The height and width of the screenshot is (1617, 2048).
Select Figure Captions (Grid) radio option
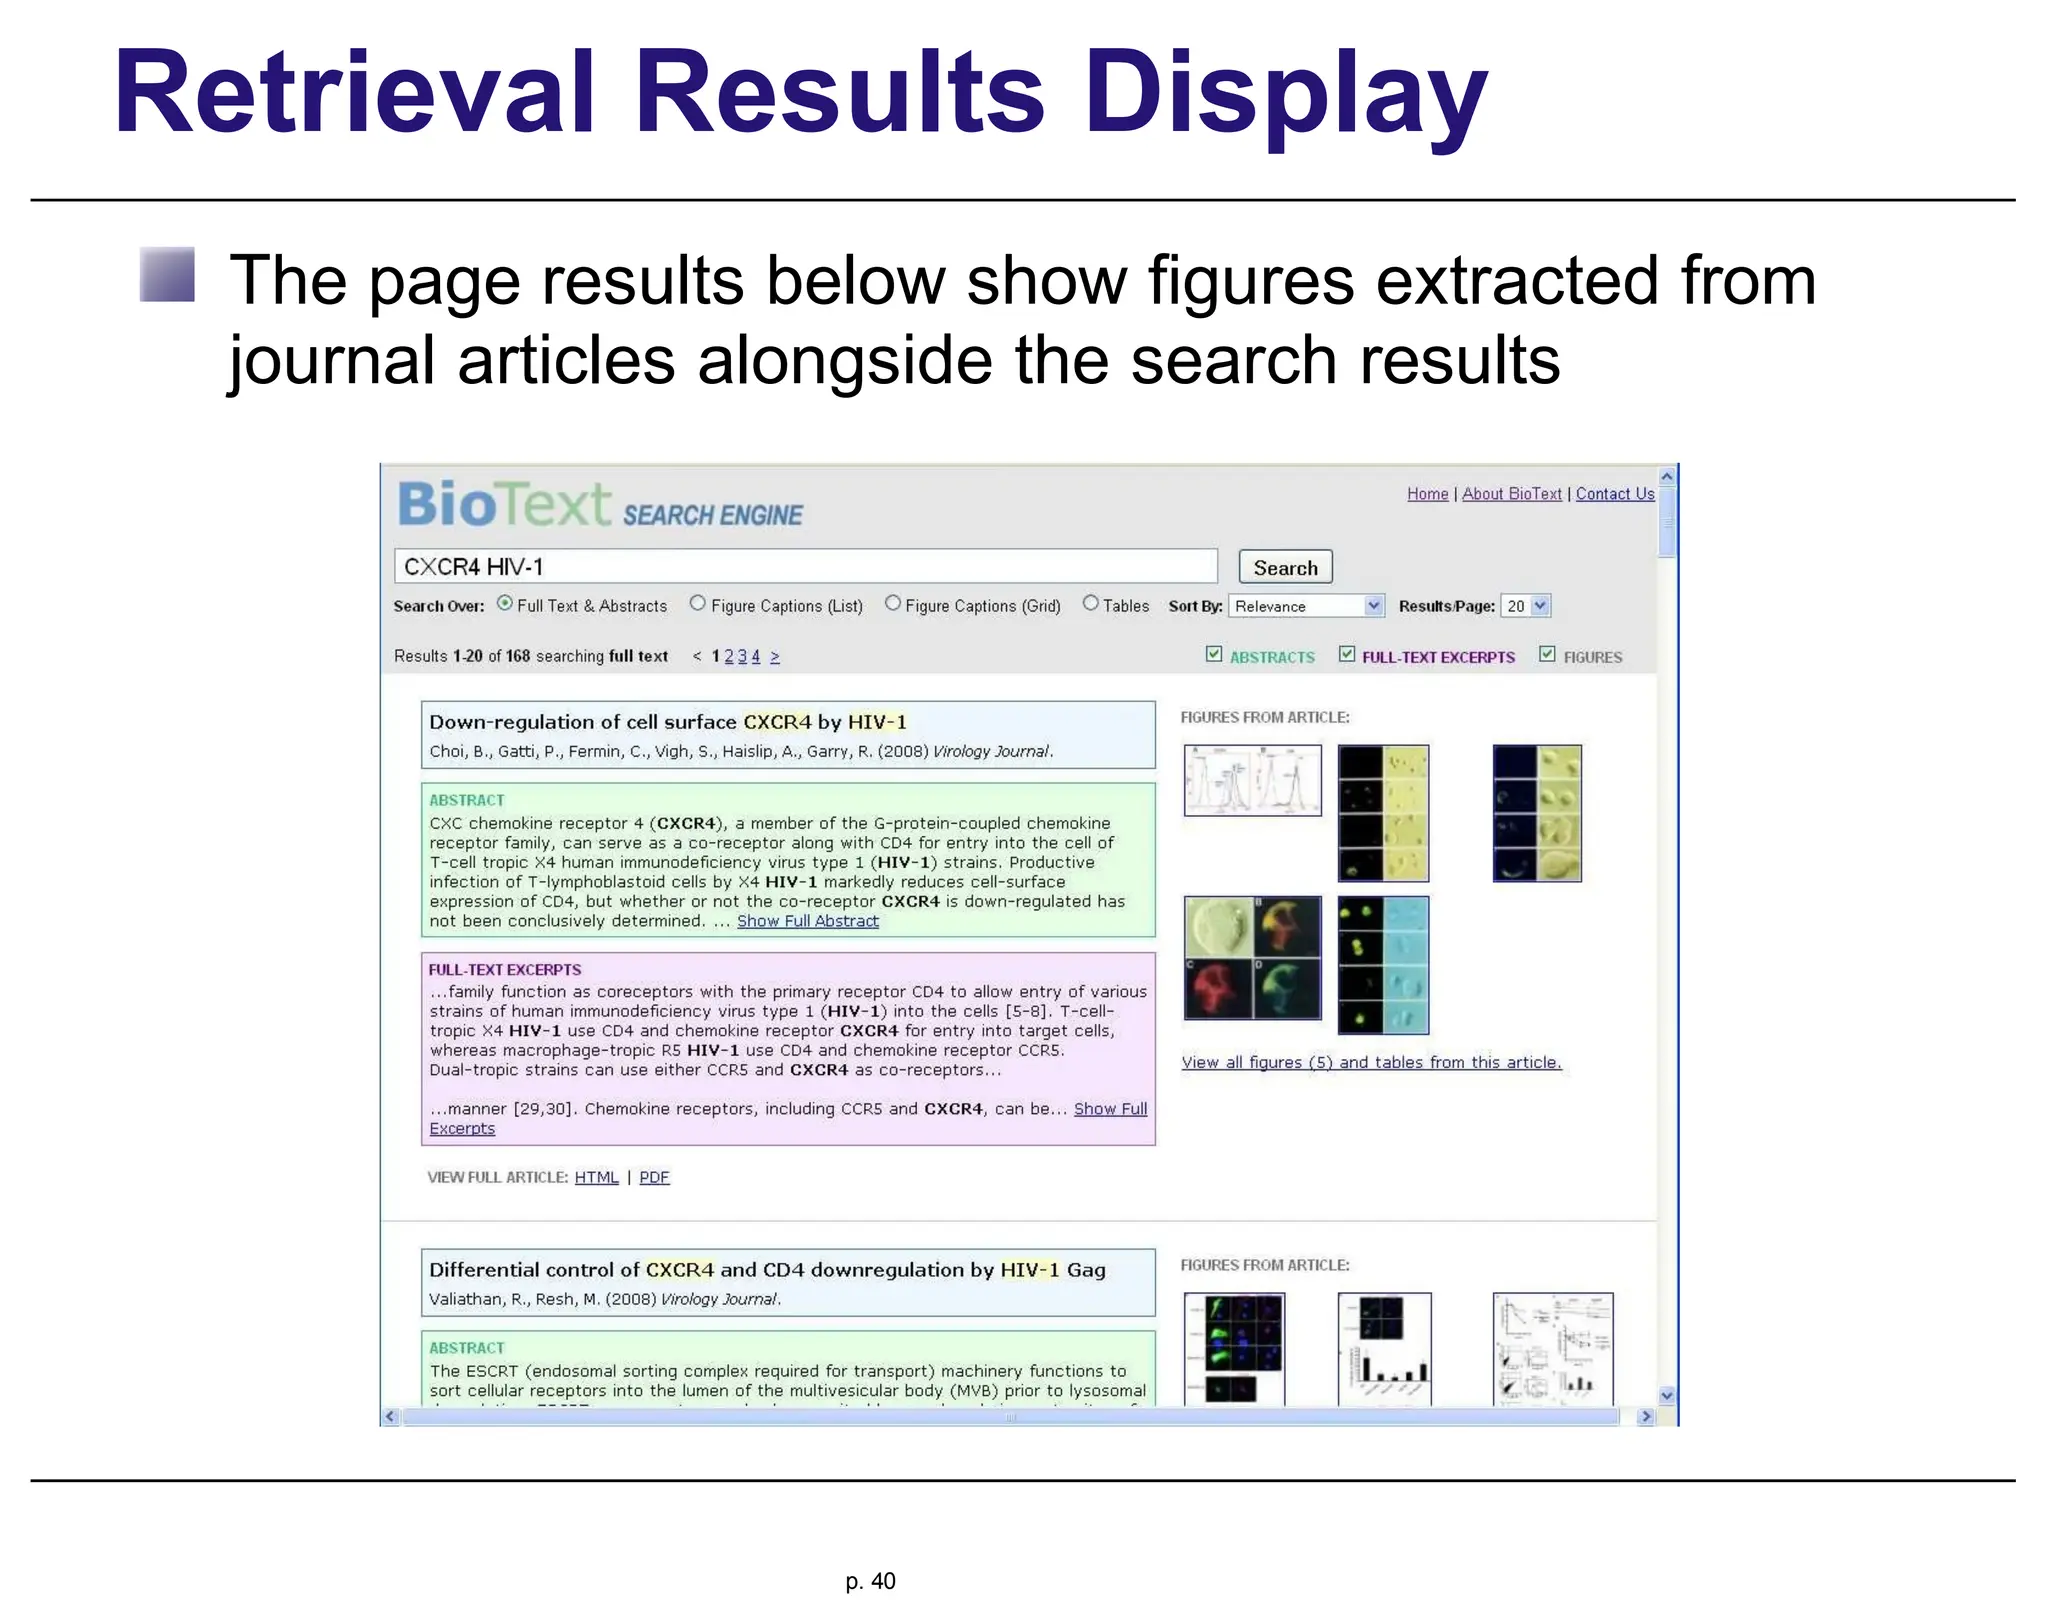tap(893, 604)
